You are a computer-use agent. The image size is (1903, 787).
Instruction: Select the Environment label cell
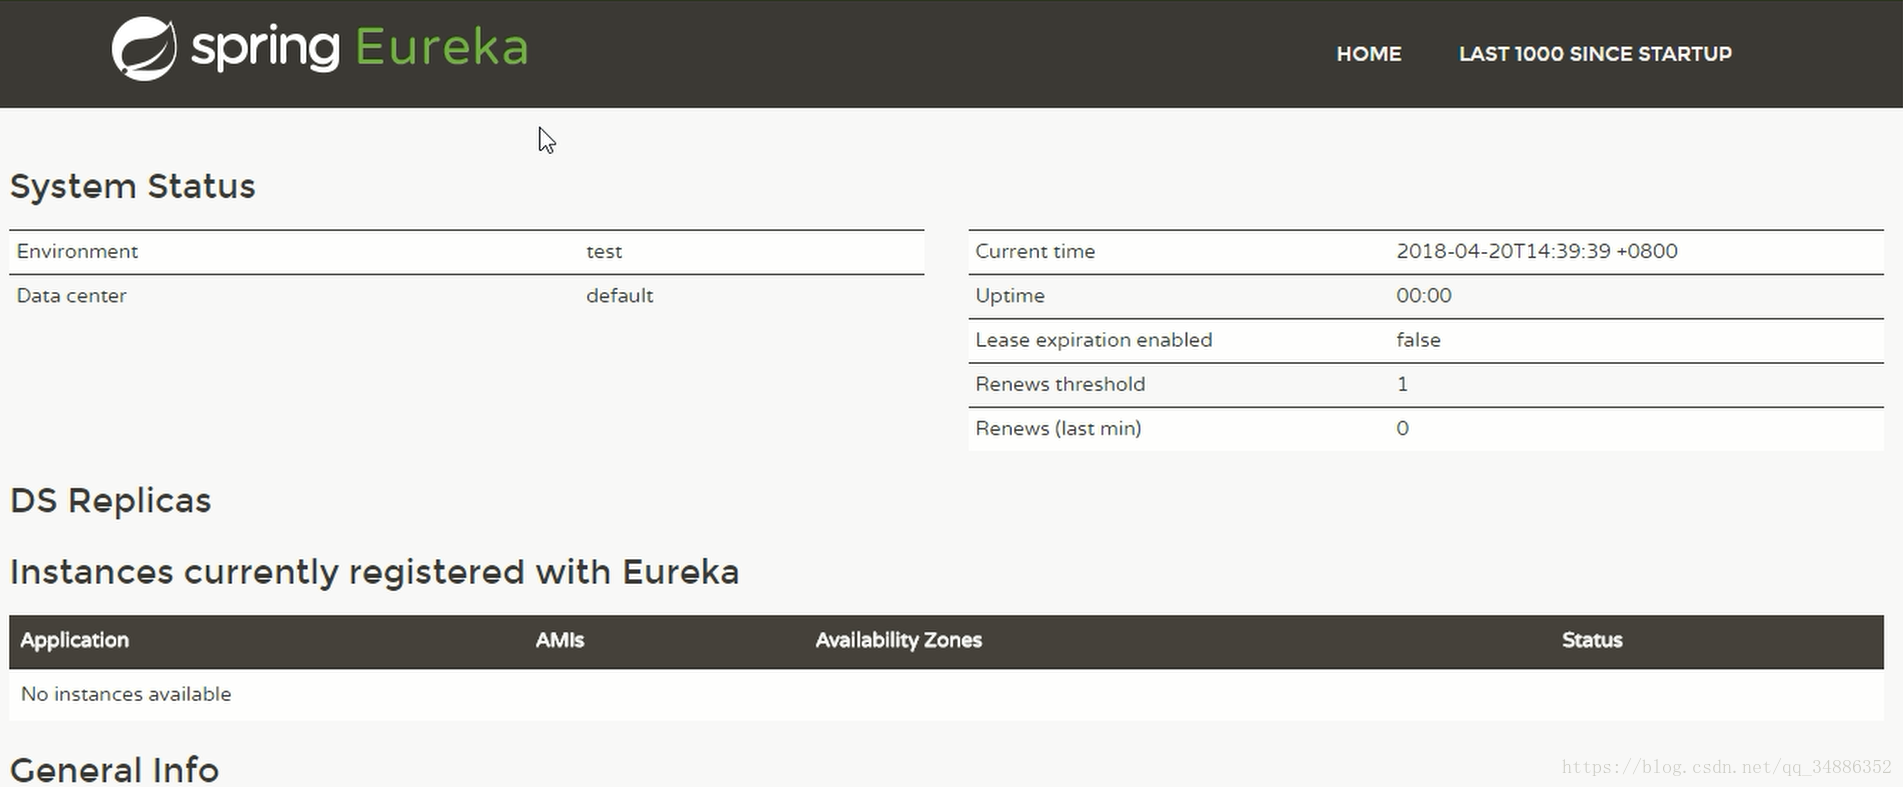[77, 251]
